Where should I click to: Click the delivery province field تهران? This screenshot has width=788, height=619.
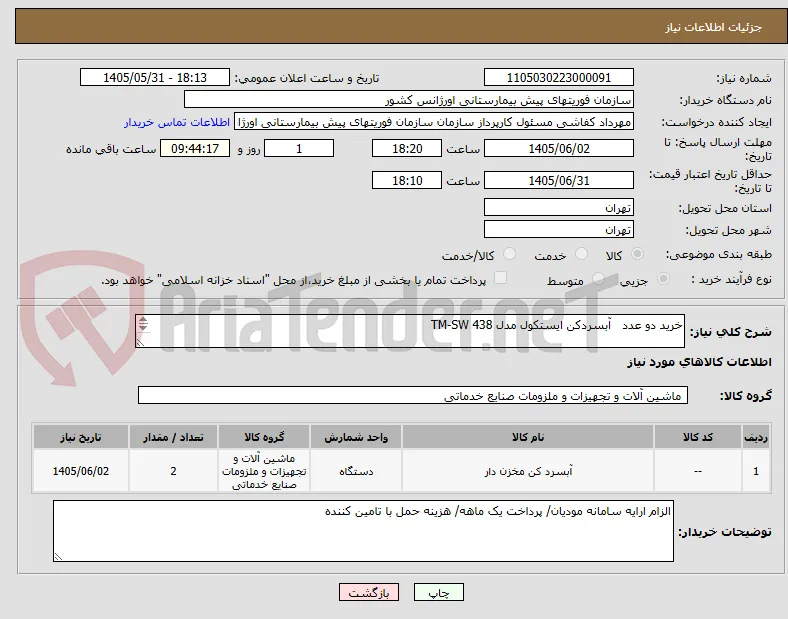(x=558, y=207)
